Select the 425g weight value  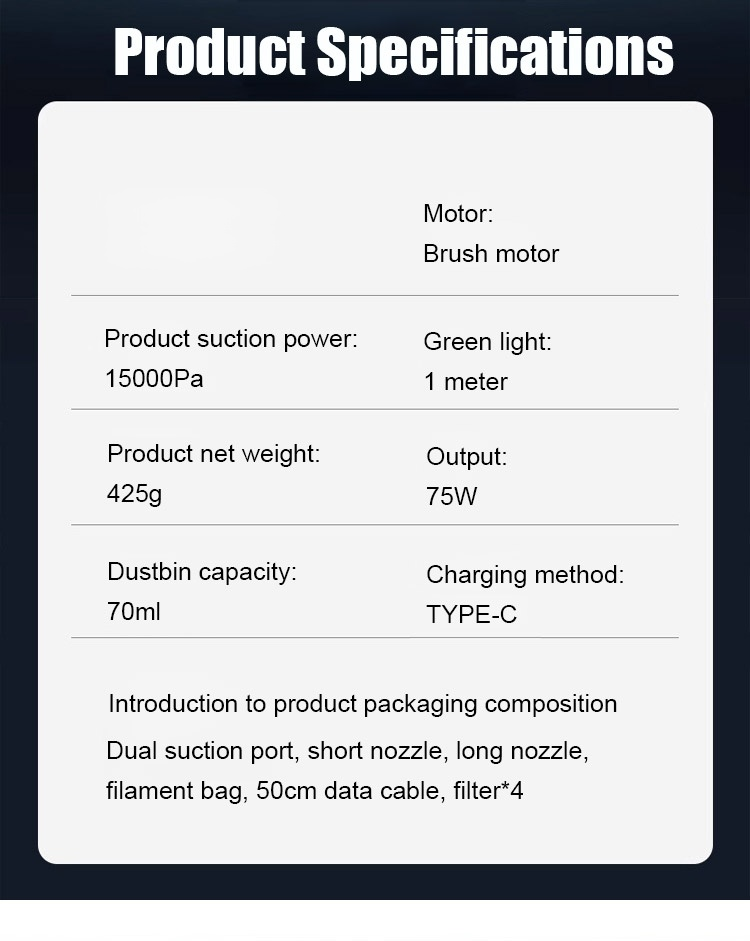[x=134, y=494]
